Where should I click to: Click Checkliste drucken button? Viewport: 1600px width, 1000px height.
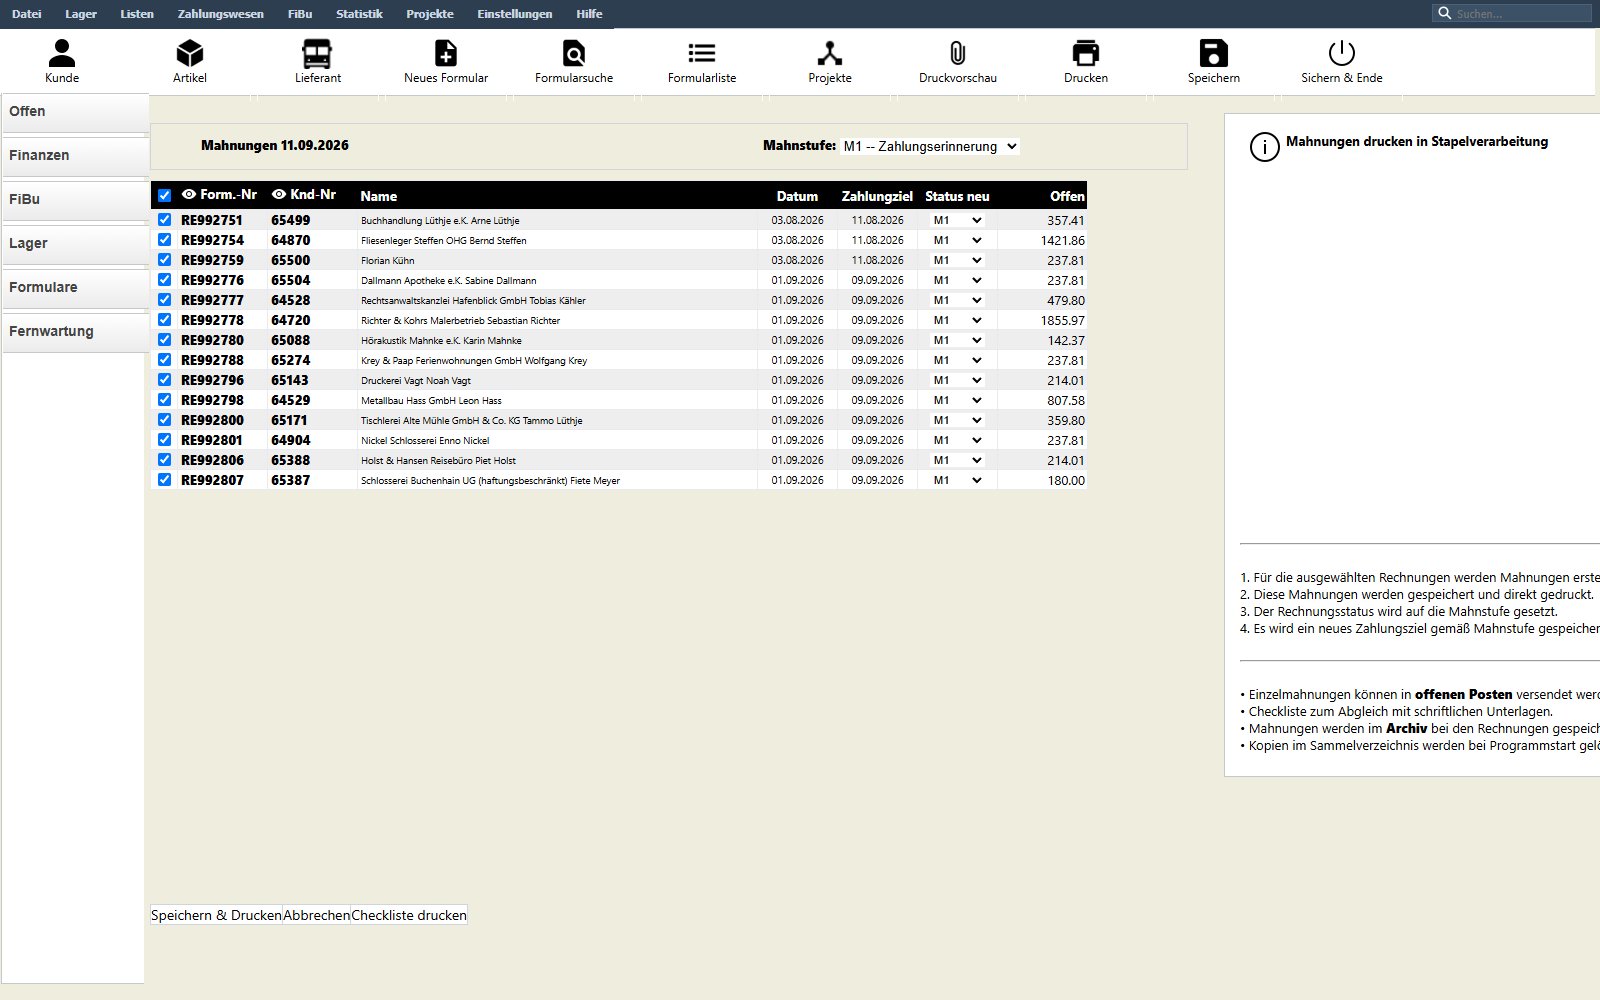[x=409, y=915]
